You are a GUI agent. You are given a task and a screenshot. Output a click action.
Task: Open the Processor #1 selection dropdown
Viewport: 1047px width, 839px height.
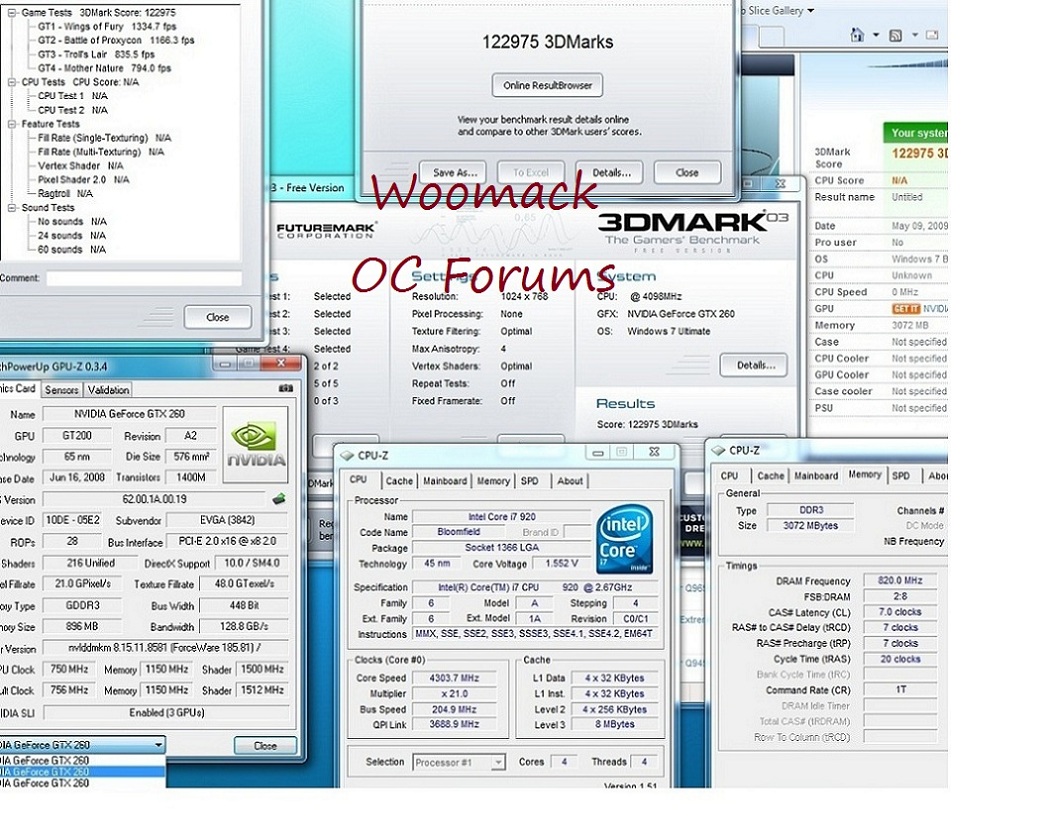pyautogui.click(x=497, y=762)
